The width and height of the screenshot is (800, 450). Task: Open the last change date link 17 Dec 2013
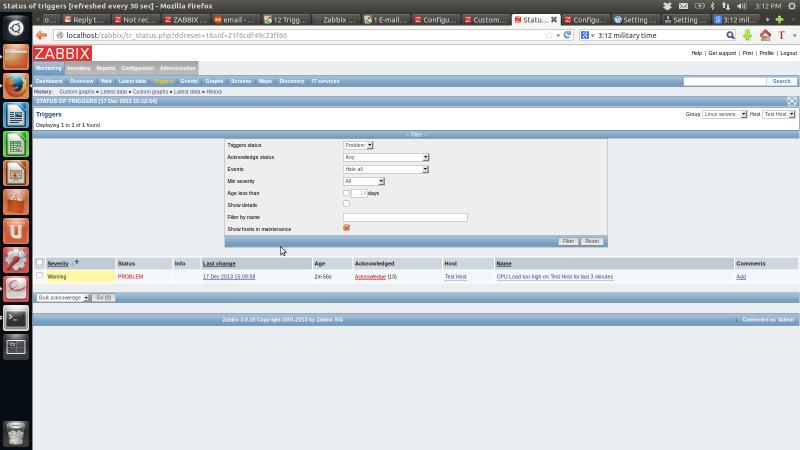[x=229, y=277]
